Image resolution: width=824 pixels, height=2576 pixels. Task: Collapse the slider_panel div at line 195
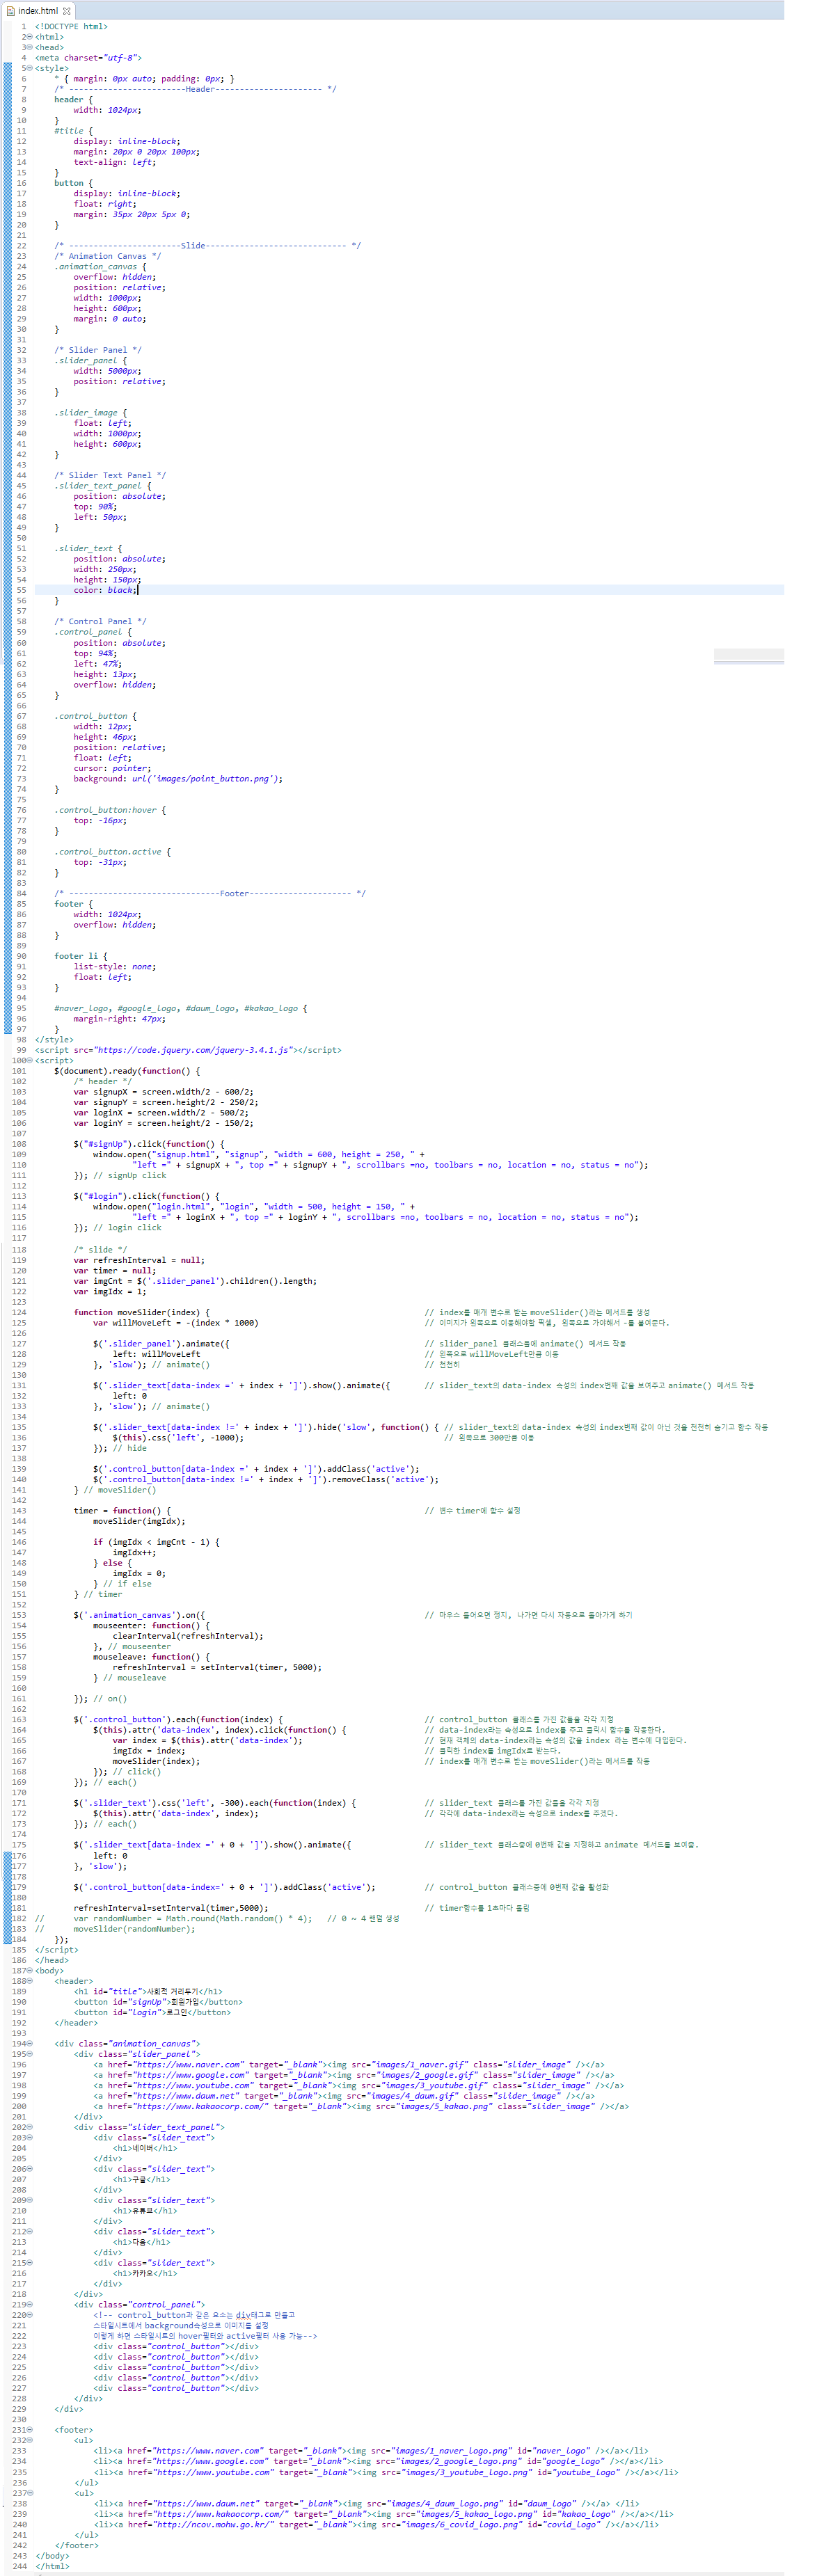click(x=30, y=2053)
